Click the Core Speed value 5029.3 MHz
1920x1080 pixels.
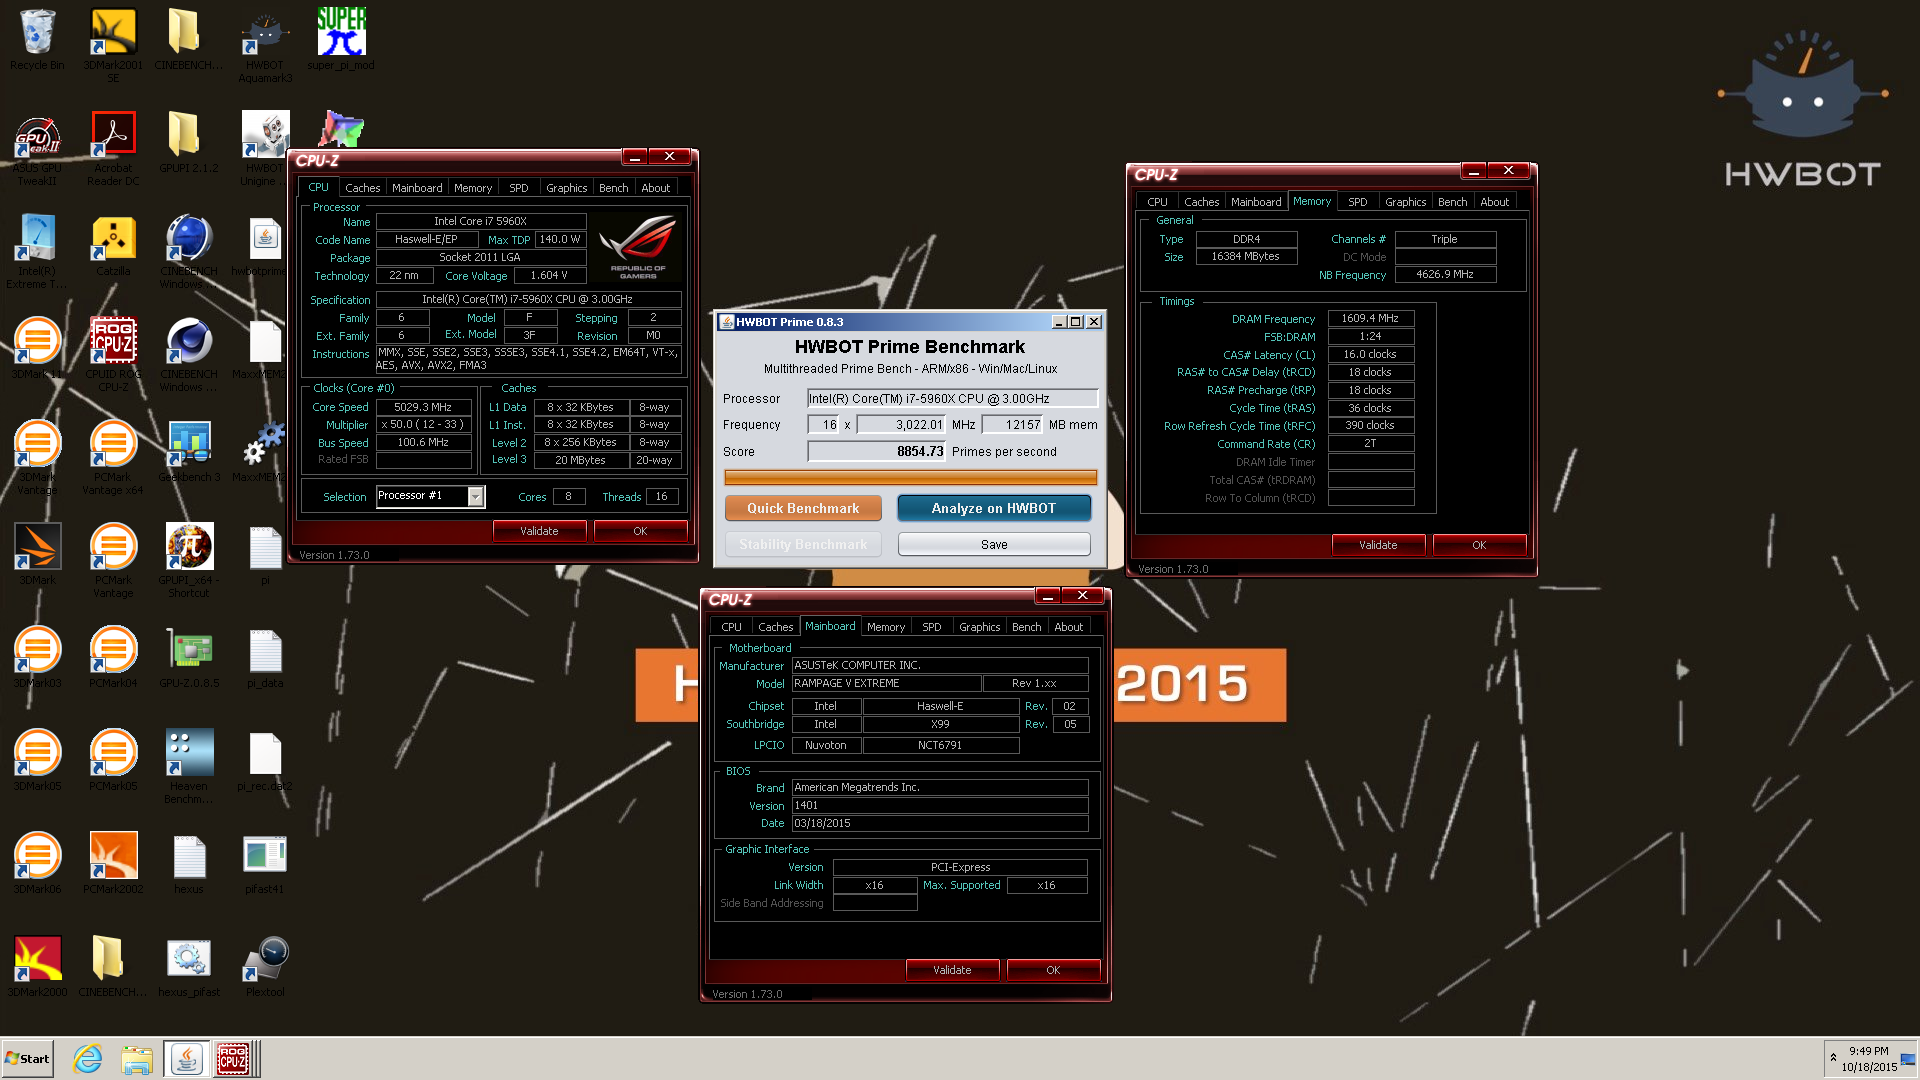(x=423, y=407)
